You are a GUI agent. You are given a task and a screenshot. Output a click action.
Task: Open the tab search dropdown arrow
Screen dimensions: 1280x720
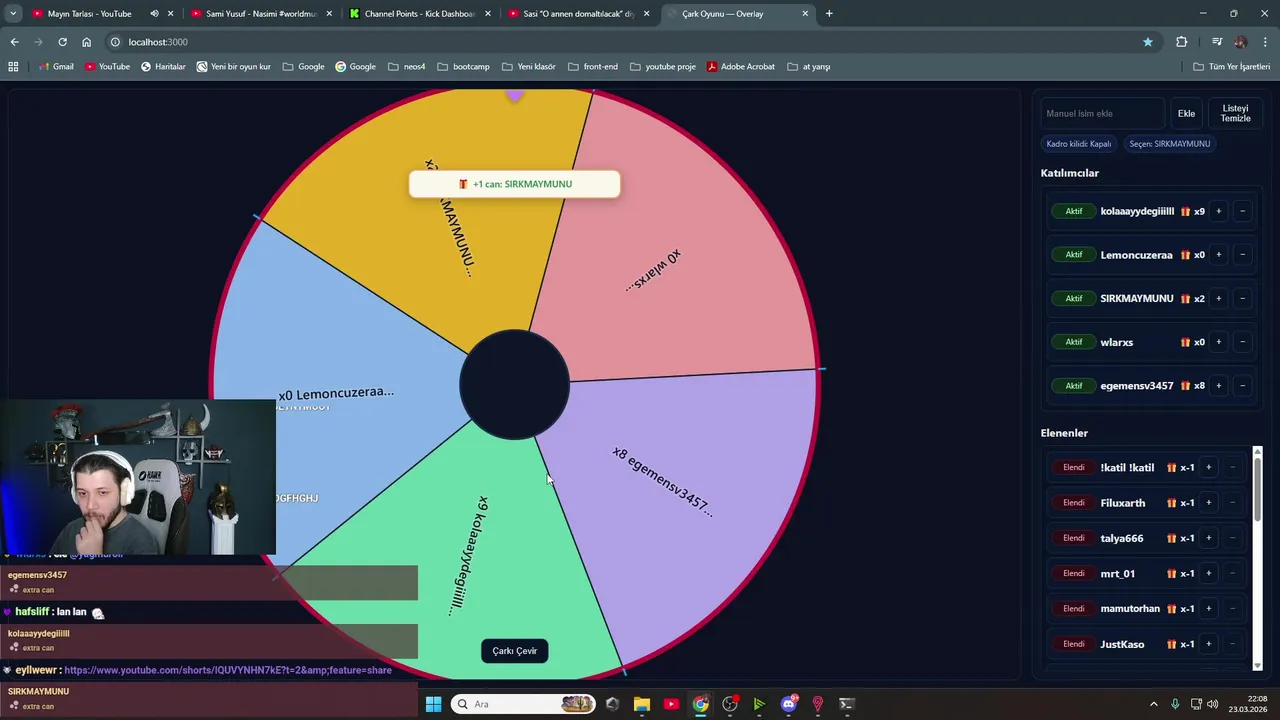click(13, 14)
